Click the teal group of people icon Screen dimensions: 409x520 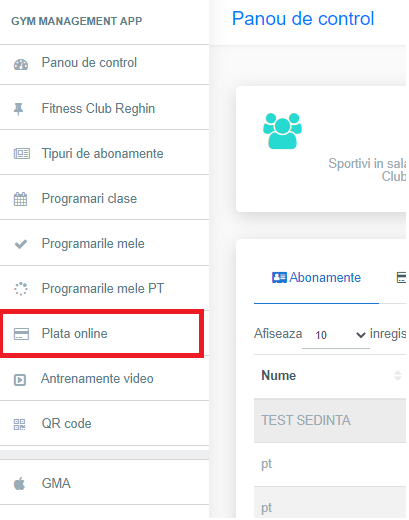pyautogui.click(x=282, y=131)
